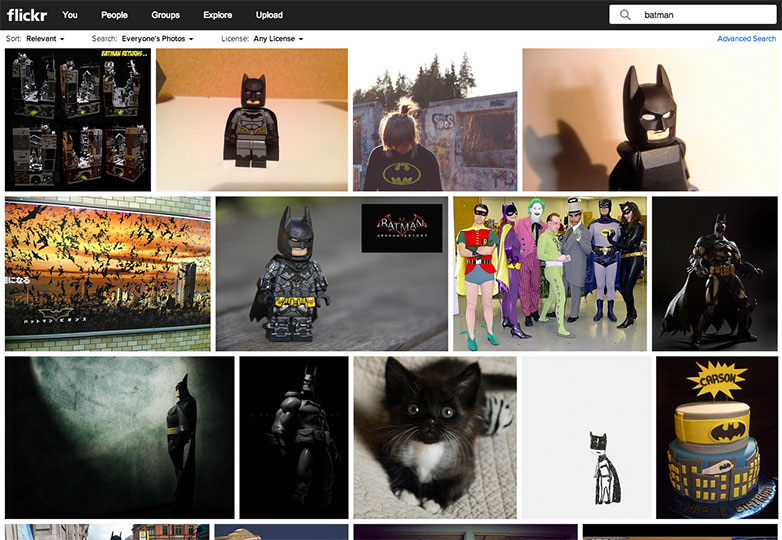This screenshot has width=782, height=540.
Task: Open the dark shadowed Batman figure photo
Action: click(x=294, y=437)
